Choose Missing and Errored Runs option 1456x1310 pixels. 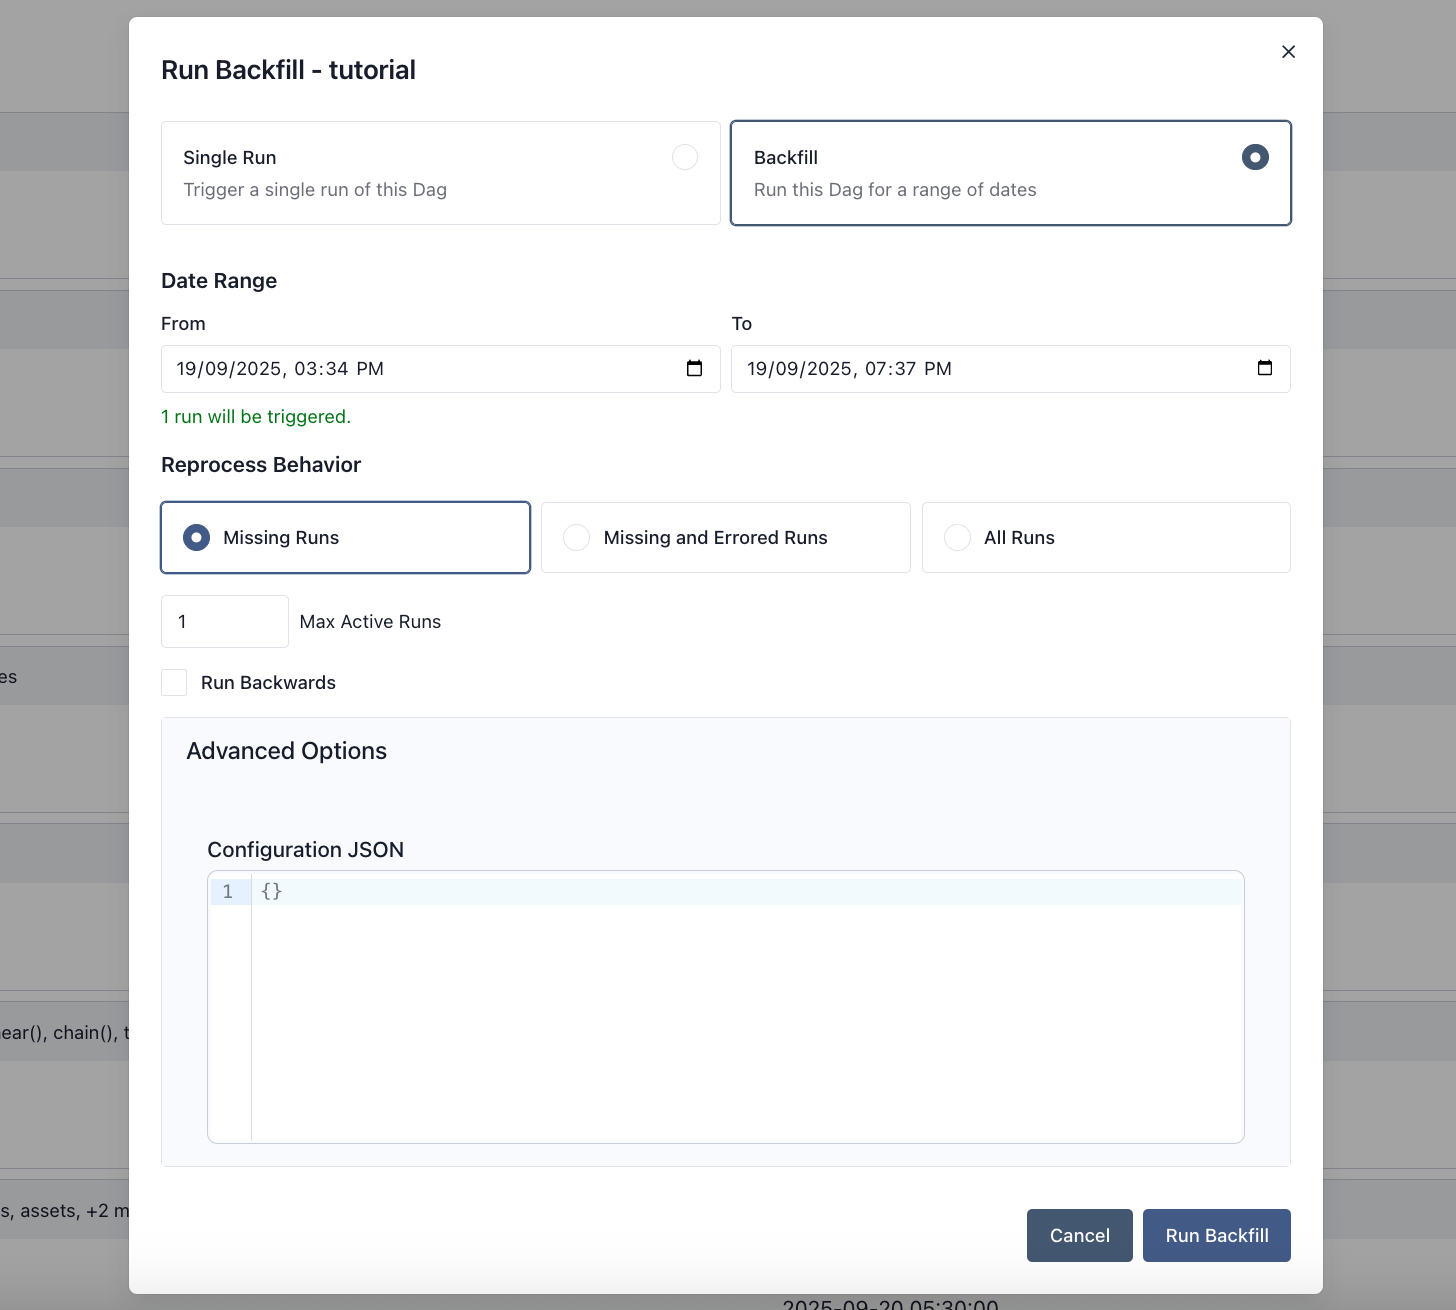coord(577,538)
